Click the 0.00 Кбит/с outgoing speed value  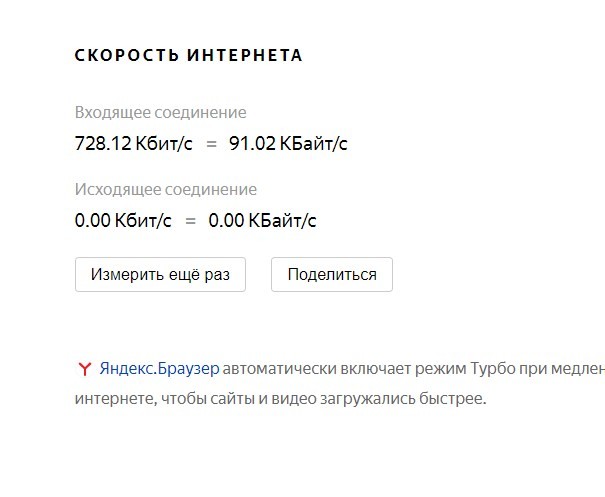coord(123,221)
